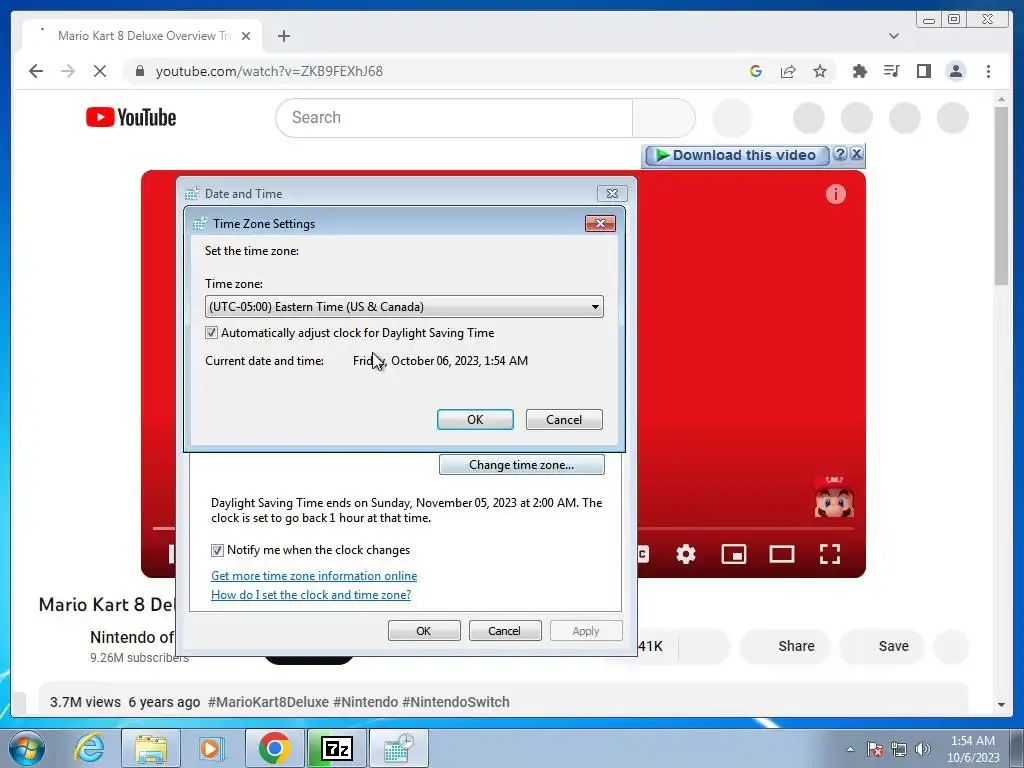Open the Chrome extensions puzzle icon
Screen dimensions: 1024x768
click(859, 71)
